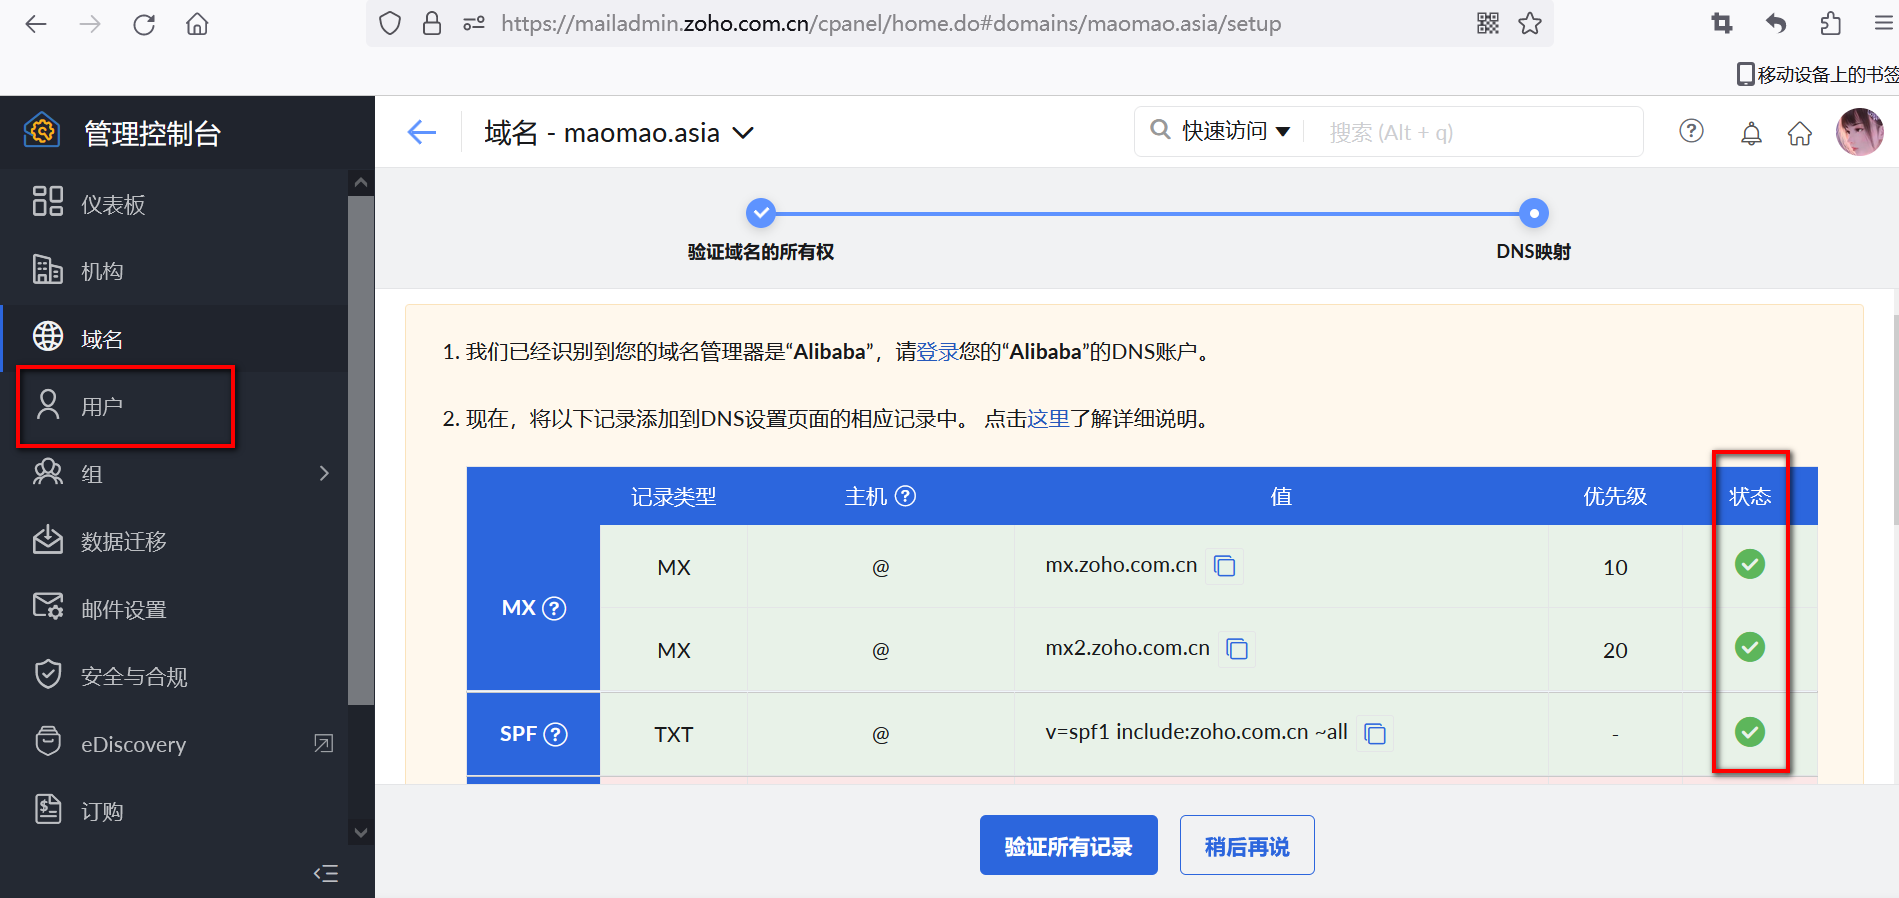The image size is (1899, 898).
Task: Expand the maomao.asia domain dropdown
Action: coord(743,133)
